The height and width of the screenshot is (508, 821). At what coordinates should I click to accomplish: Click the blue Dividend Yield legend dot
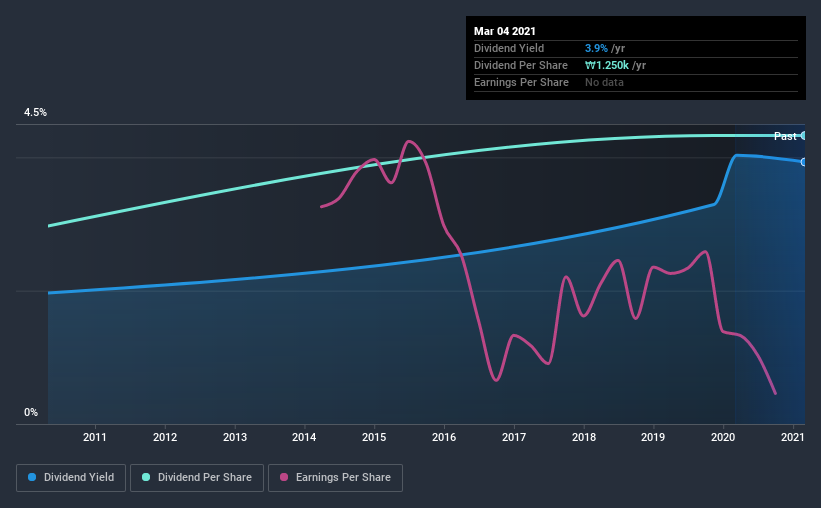(x=32, y=477)
